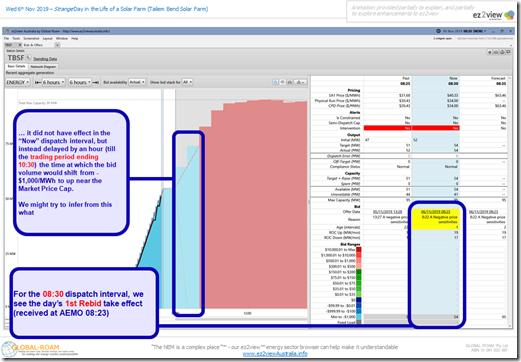Open the Bids & Offers tab
521x362 pixels.
tap(33, 45)
